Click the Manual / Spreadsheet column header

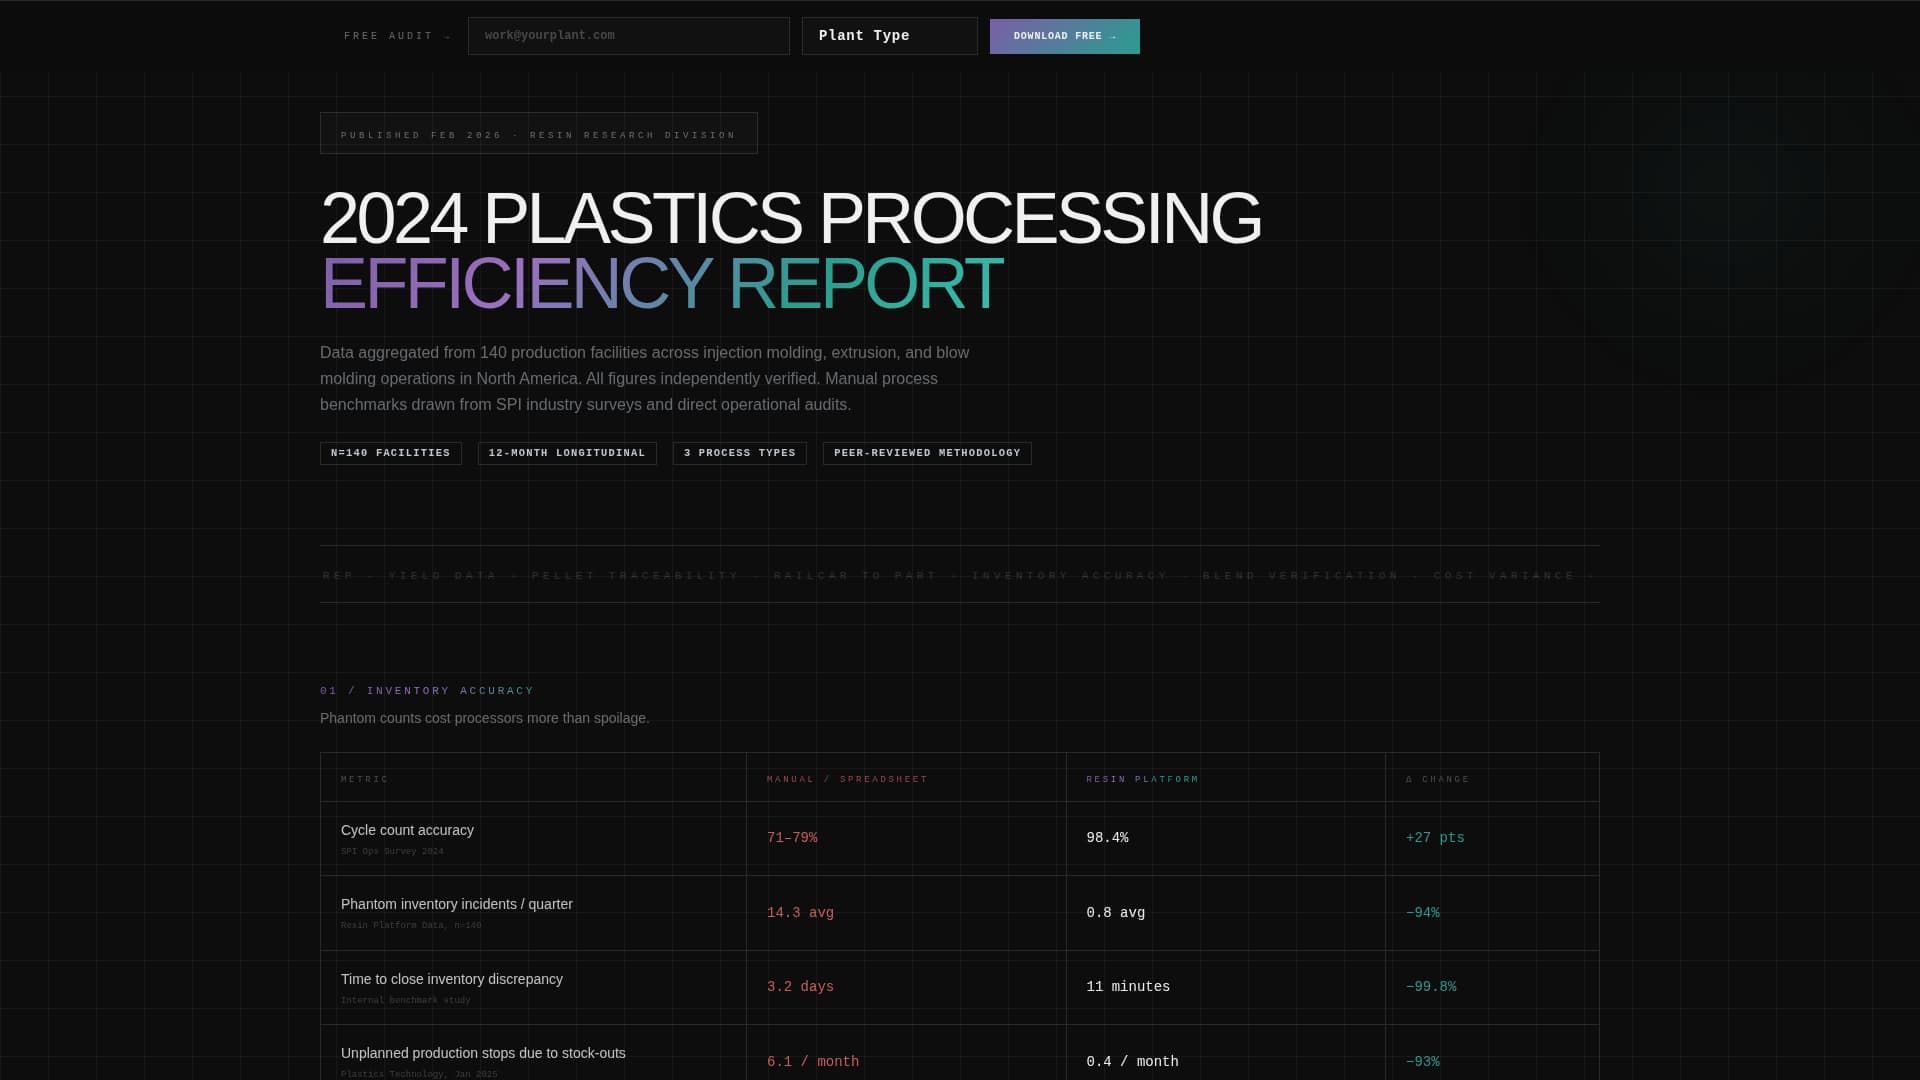click(x=847, y=779)
